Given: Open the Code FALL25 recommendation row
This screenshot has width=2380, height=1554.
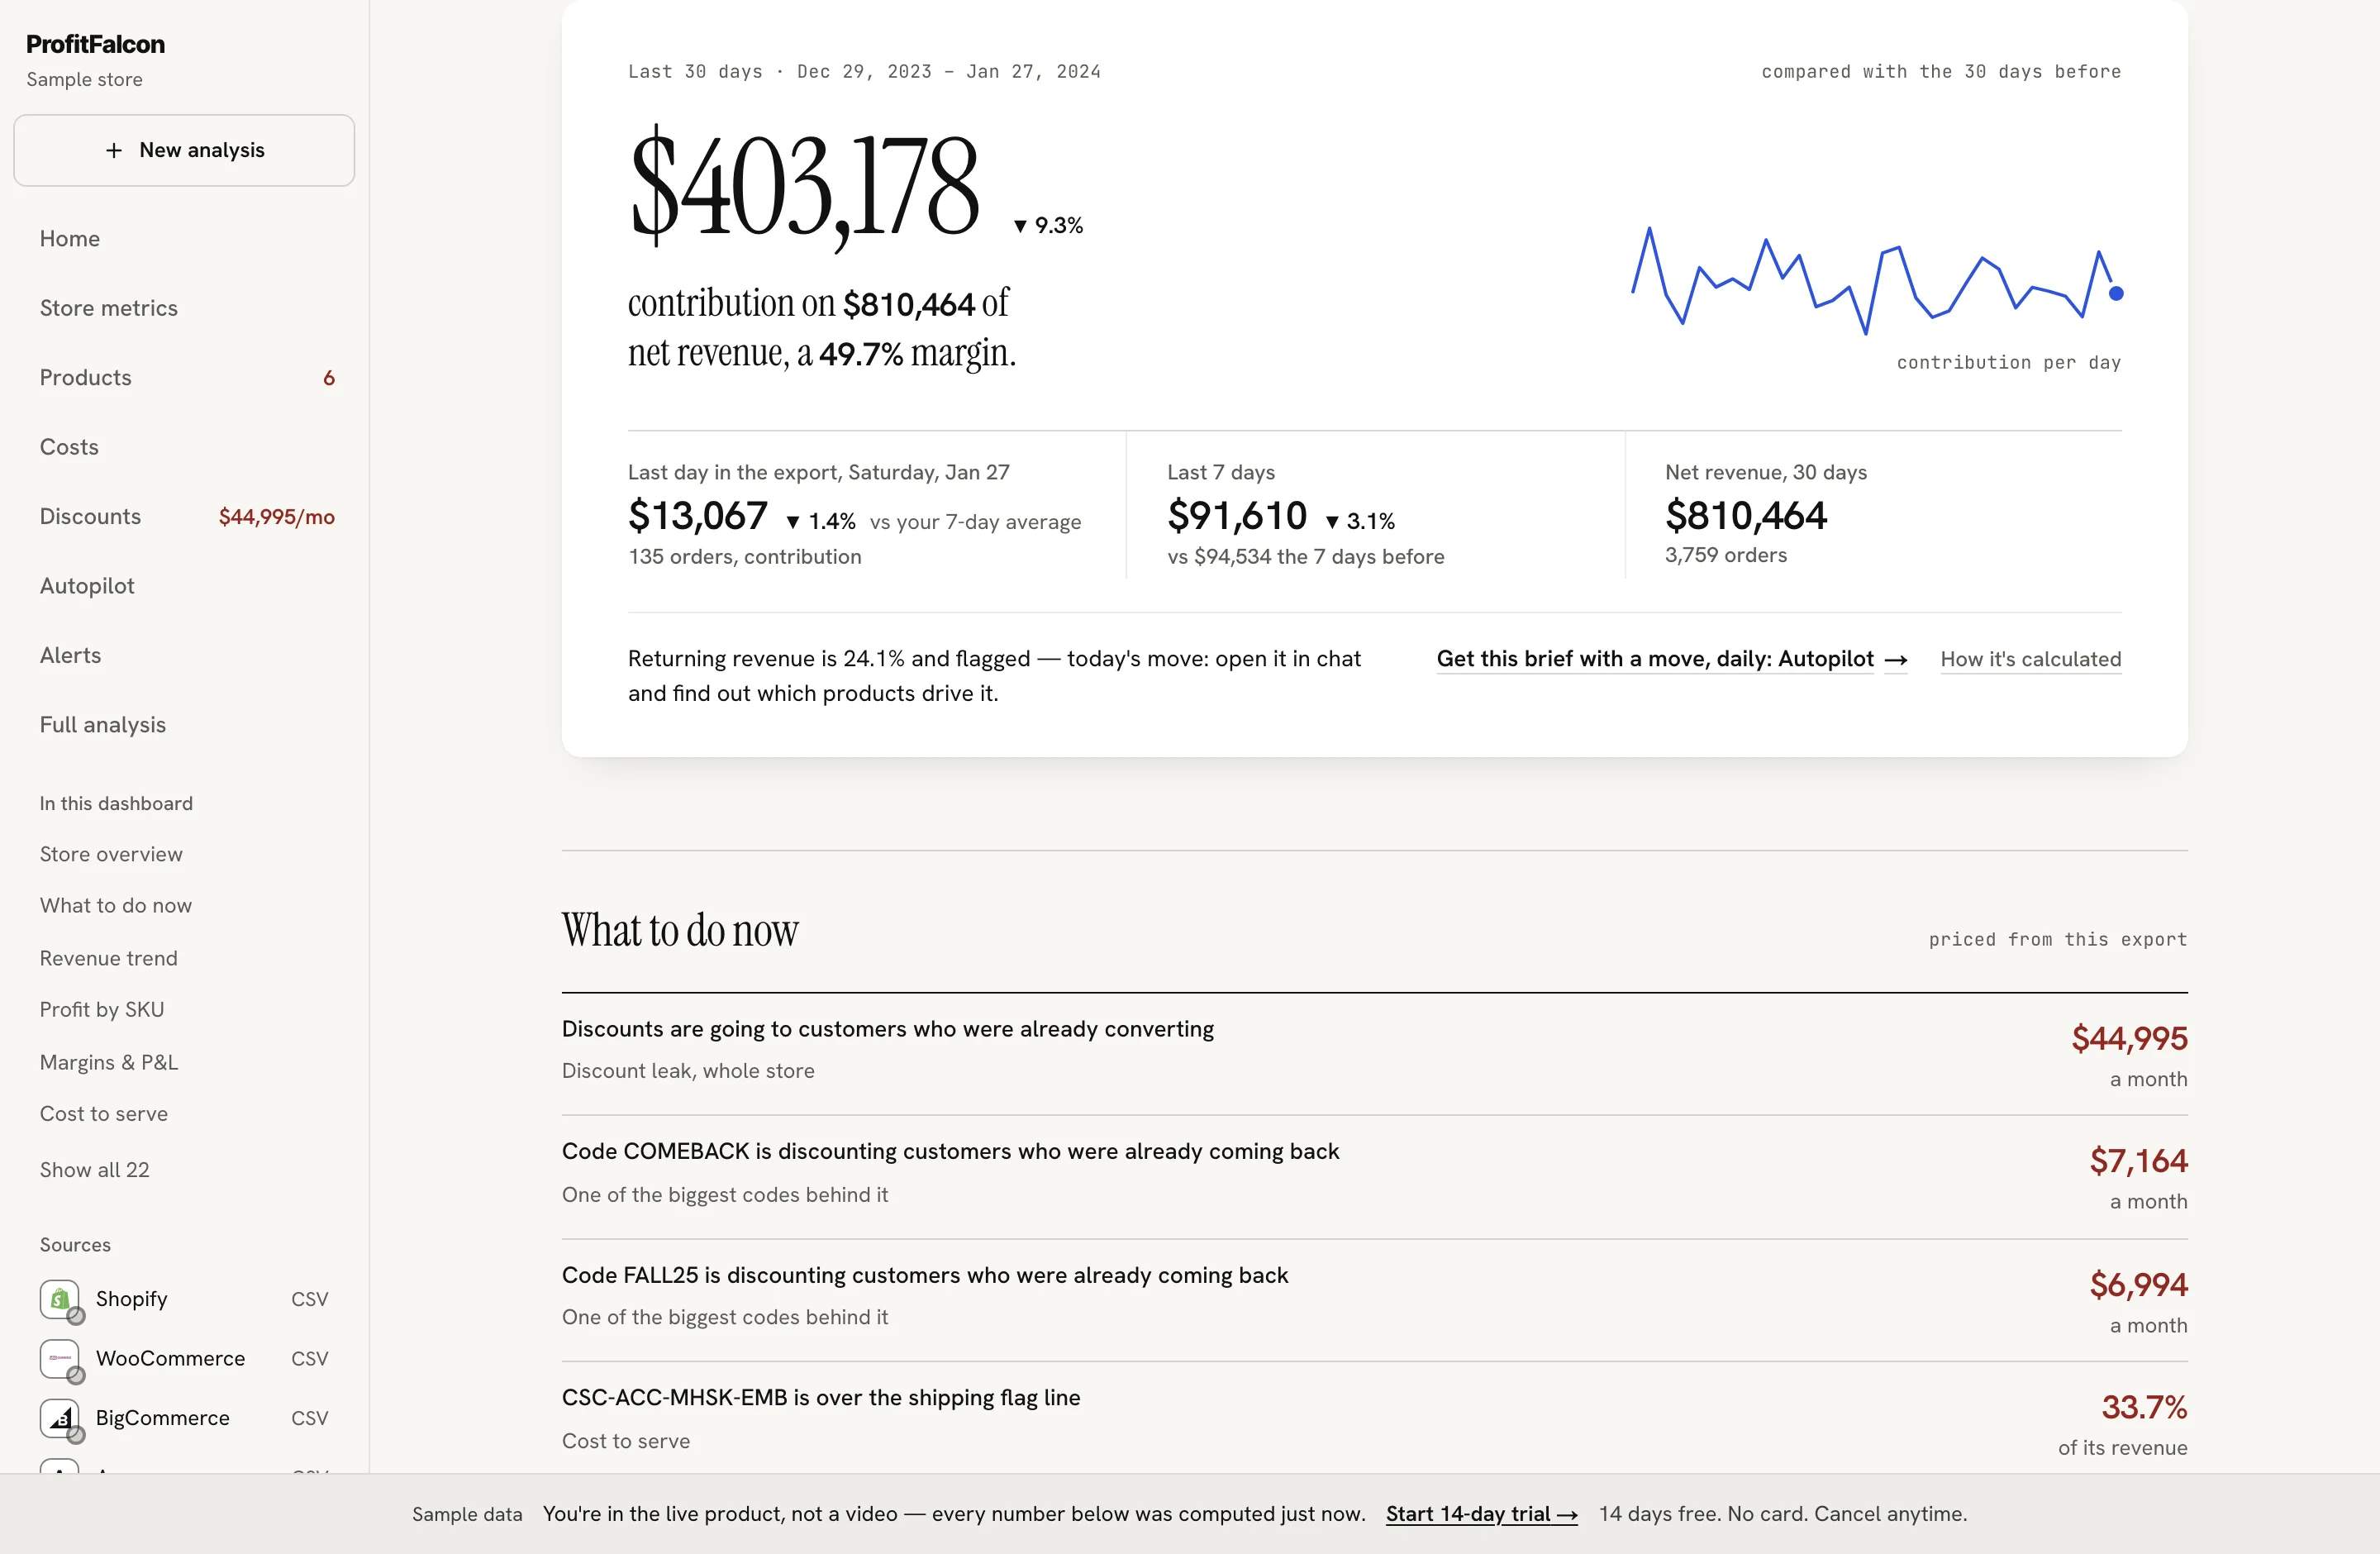Looking at the screenshot, I should [1374, 1300].
